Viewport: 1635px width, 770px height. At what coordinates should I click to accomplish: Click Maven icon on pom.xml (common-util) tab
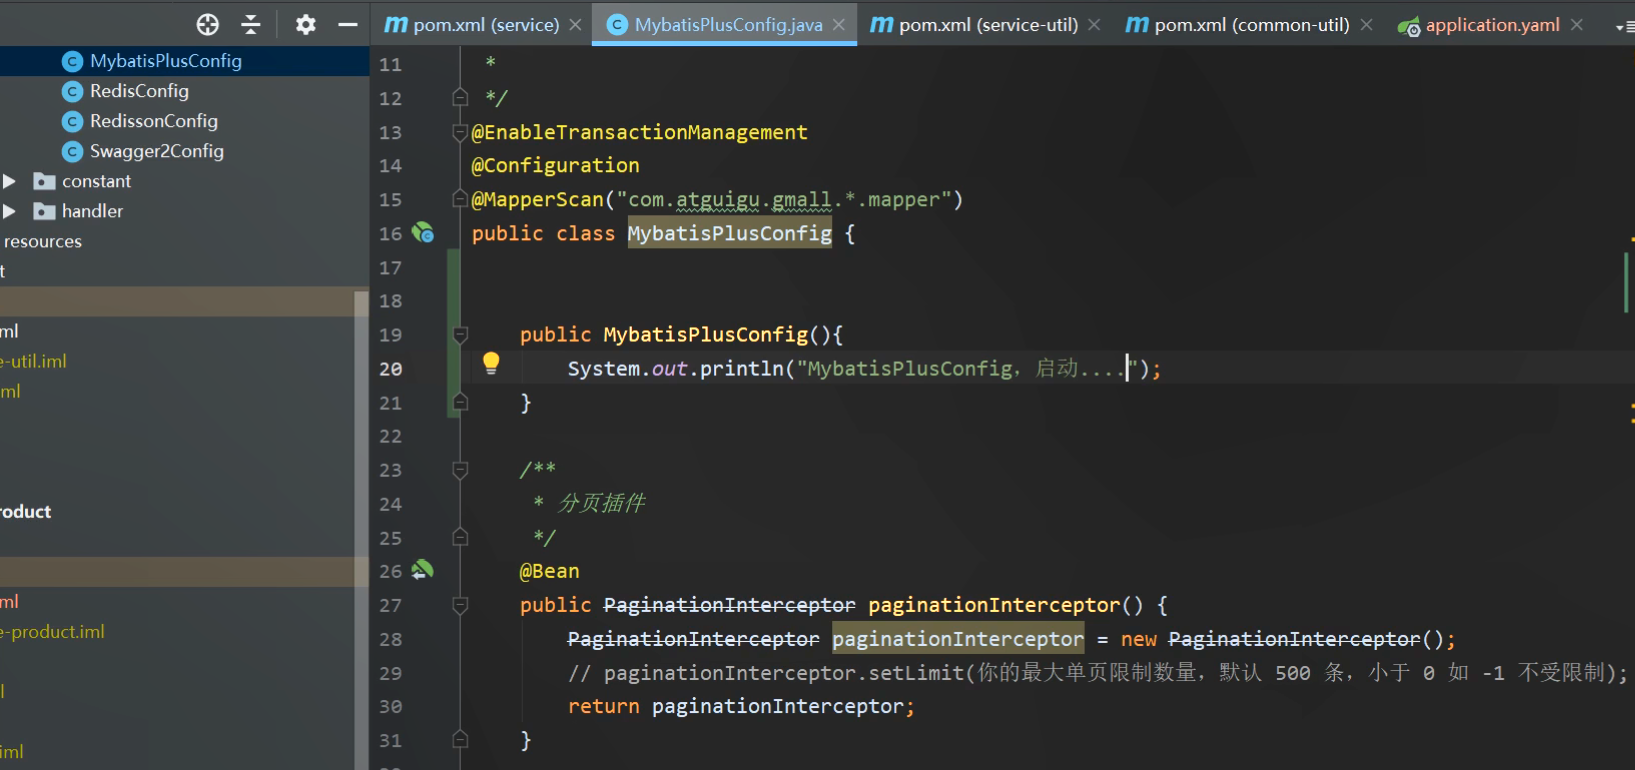1137,25
